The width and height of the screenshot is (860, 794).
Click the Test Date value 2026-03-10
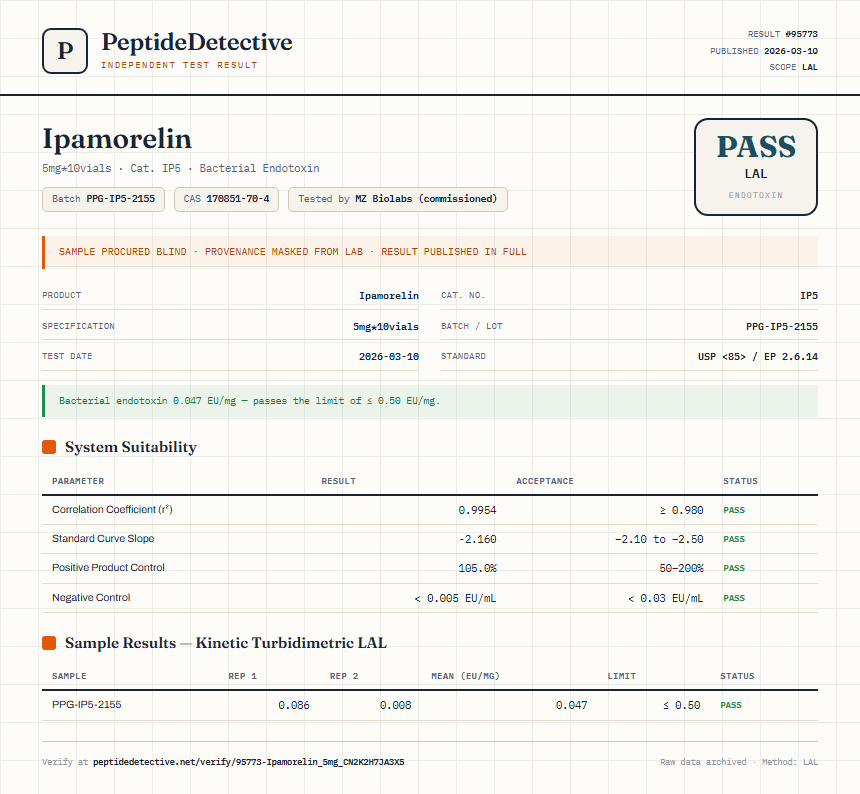(x=389, y=357)
